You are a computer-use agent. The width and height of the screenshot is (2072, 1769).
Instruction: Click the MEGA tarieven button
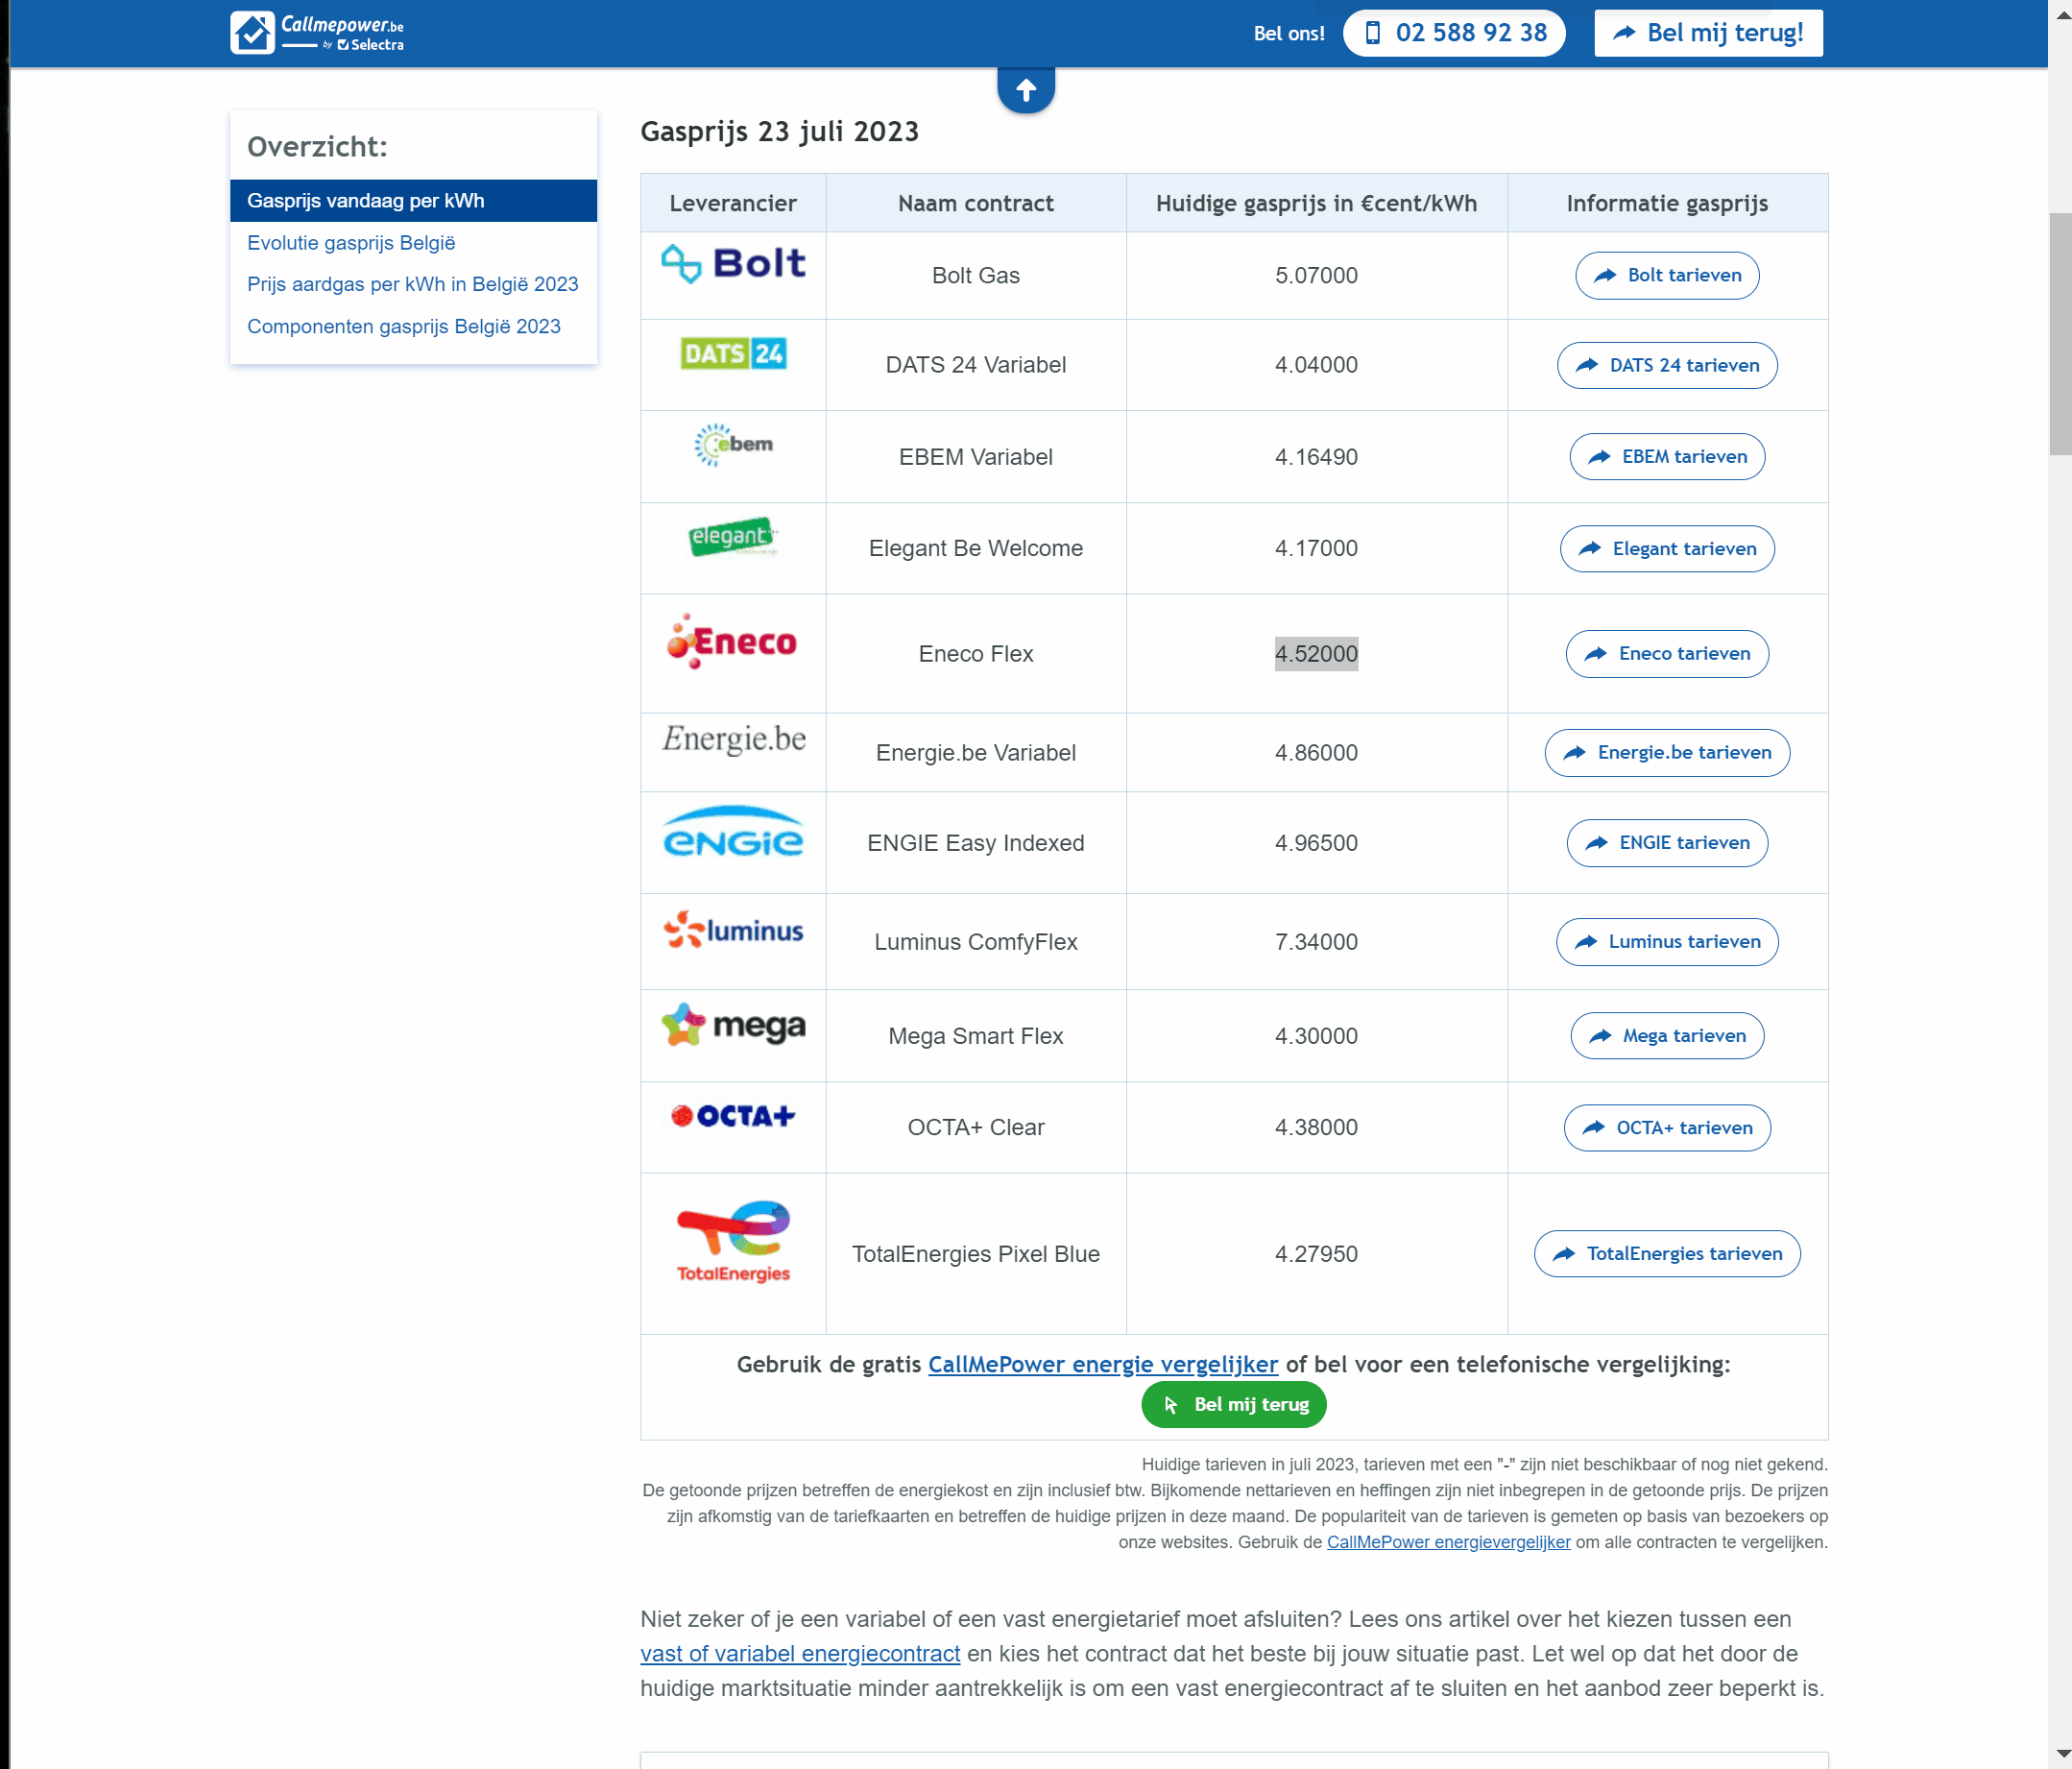click(1665, 1035)
